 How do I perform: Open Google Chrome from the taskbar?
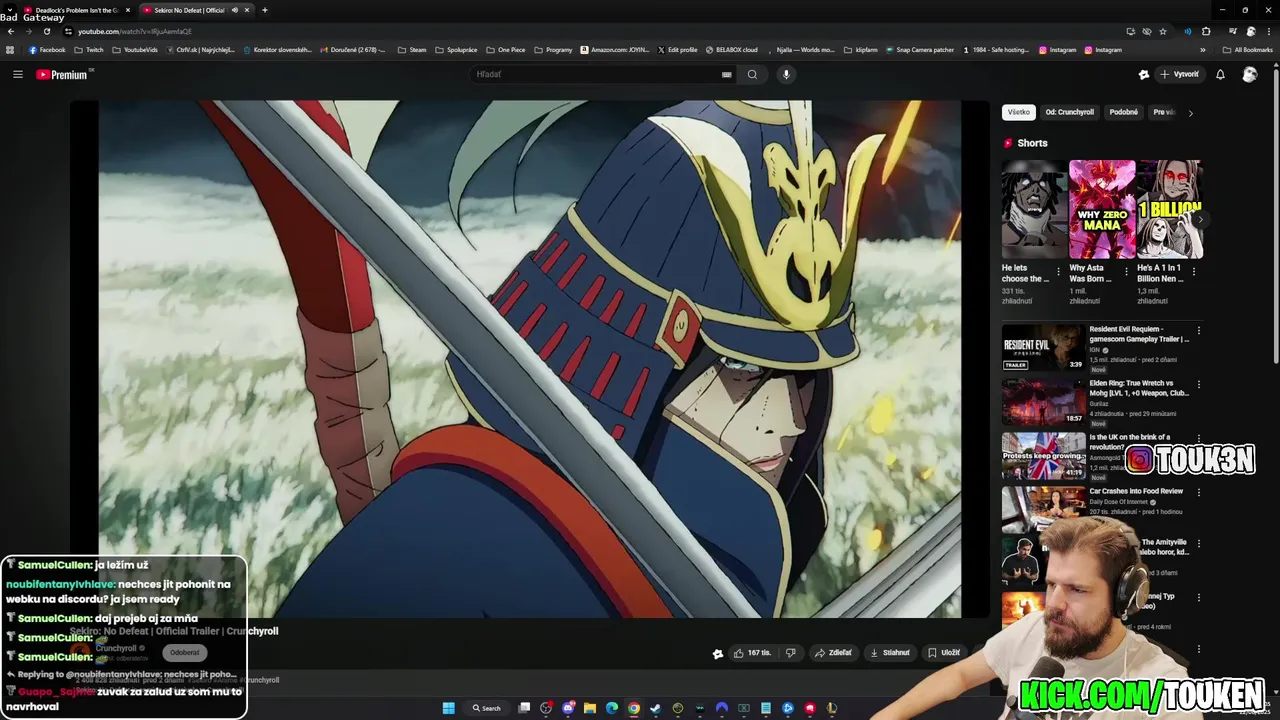[634, 708]
